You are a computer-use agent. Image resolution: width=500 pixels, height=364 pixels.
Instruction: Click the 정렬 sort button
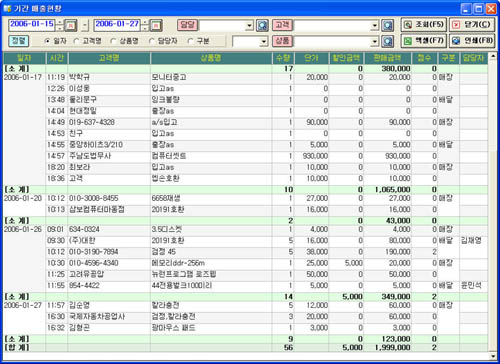tap(19, 41)
